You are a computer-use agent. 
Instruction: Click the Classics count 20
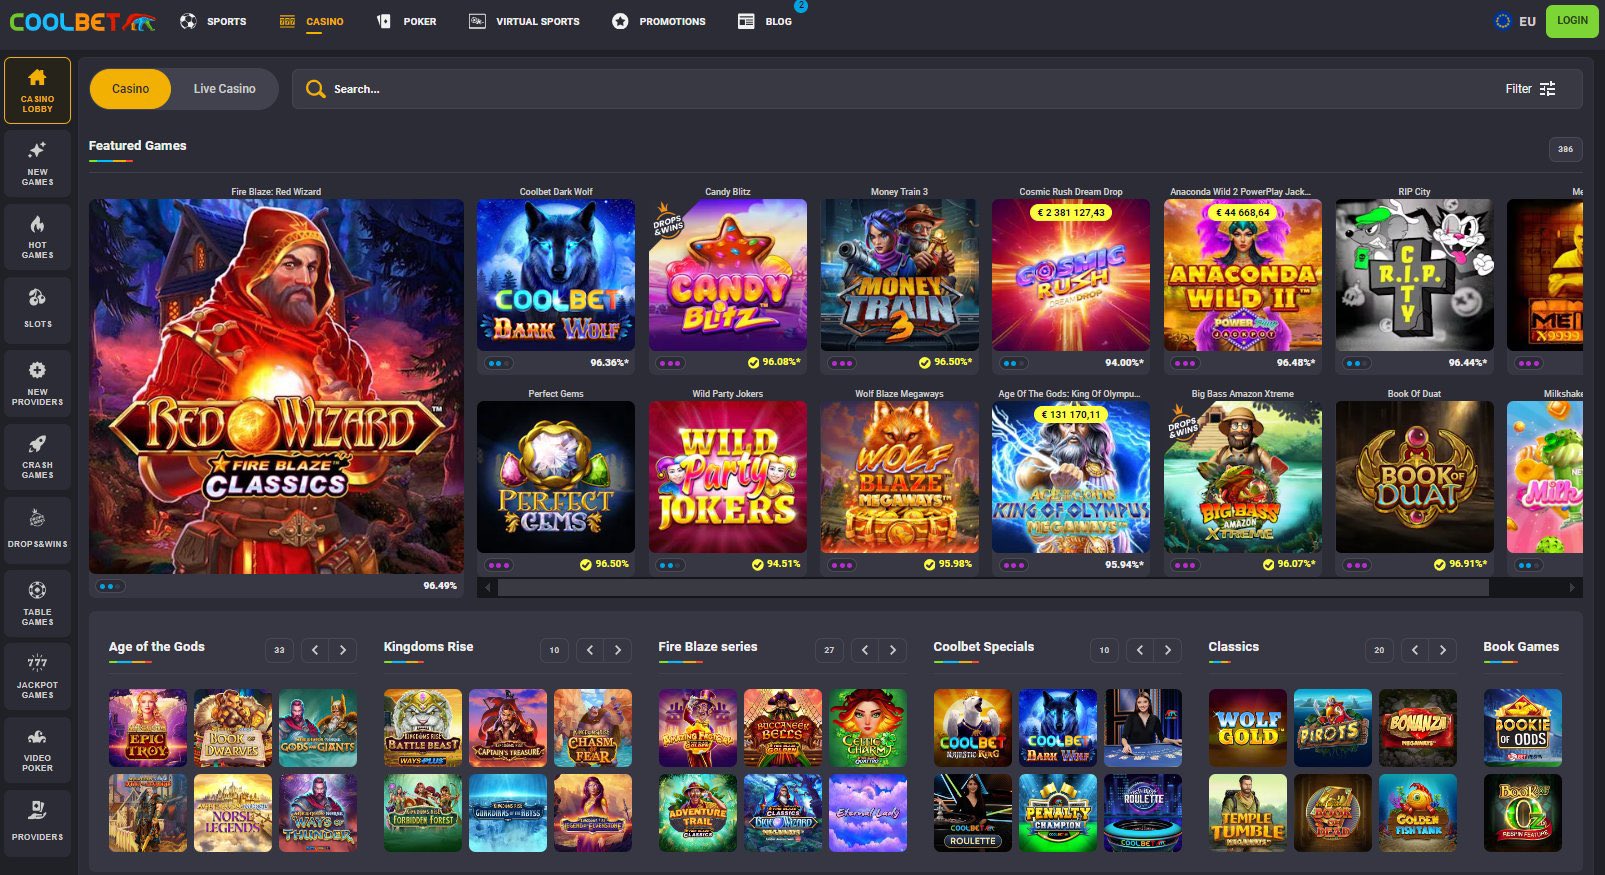1379,650
